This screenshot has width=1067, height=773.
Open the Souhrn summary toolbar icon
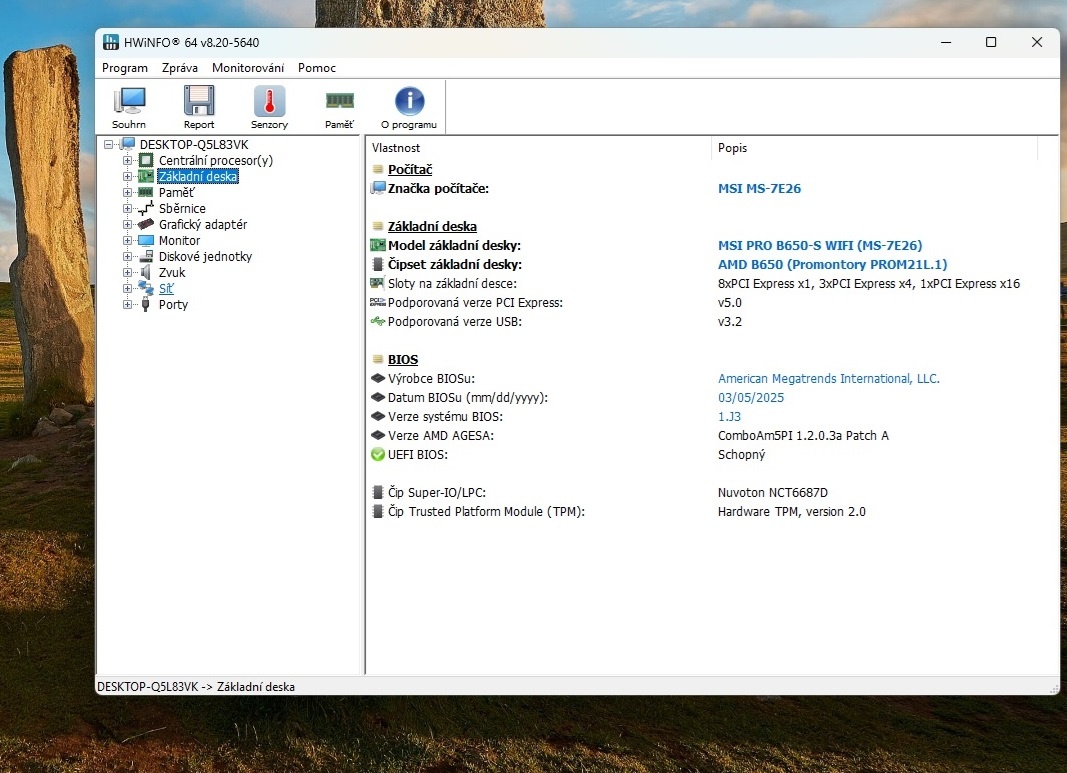[129, 101]
